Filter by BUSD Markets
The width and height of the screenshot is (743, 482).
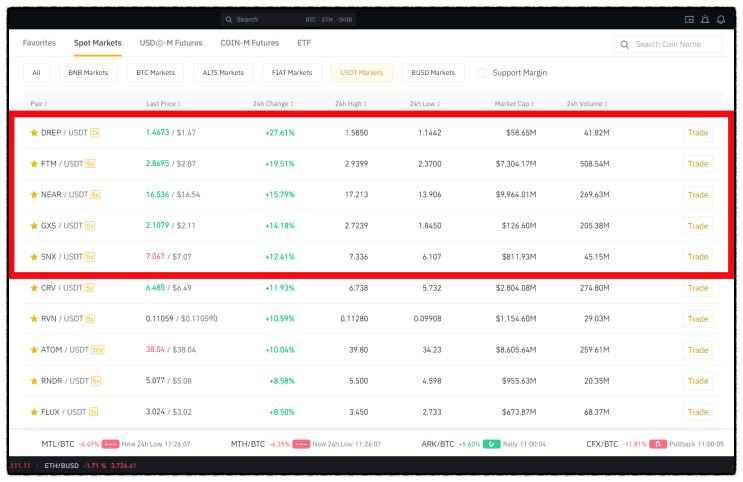433,73
